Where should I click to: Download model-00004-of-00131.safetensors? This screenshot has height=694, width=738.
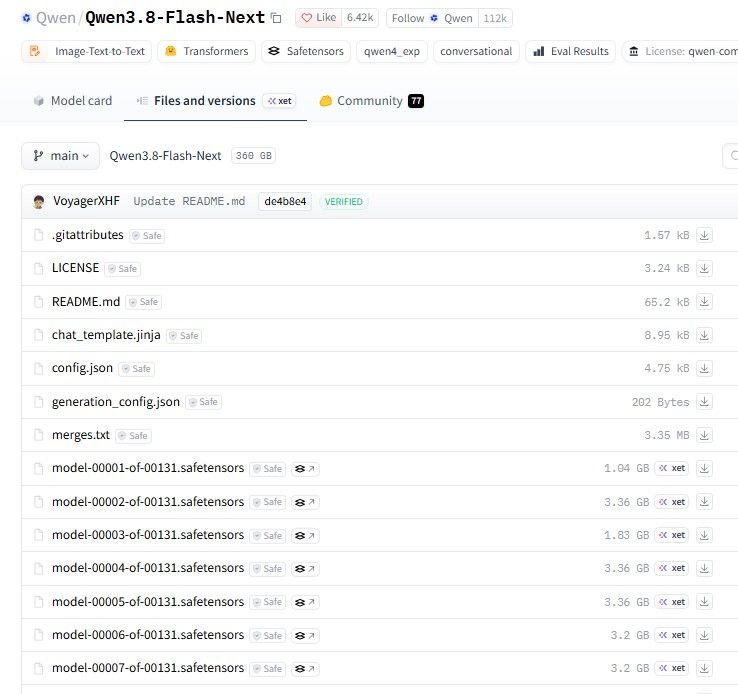coord(704,568)
